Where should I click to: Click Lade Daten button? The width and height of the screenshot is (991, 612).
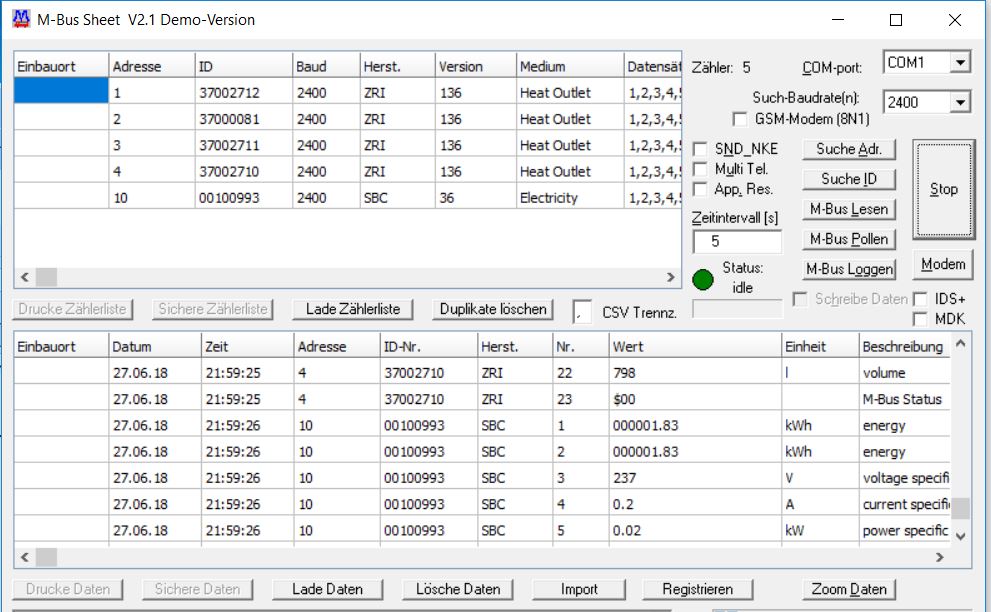pyautogui.click(x=327, y=589)
